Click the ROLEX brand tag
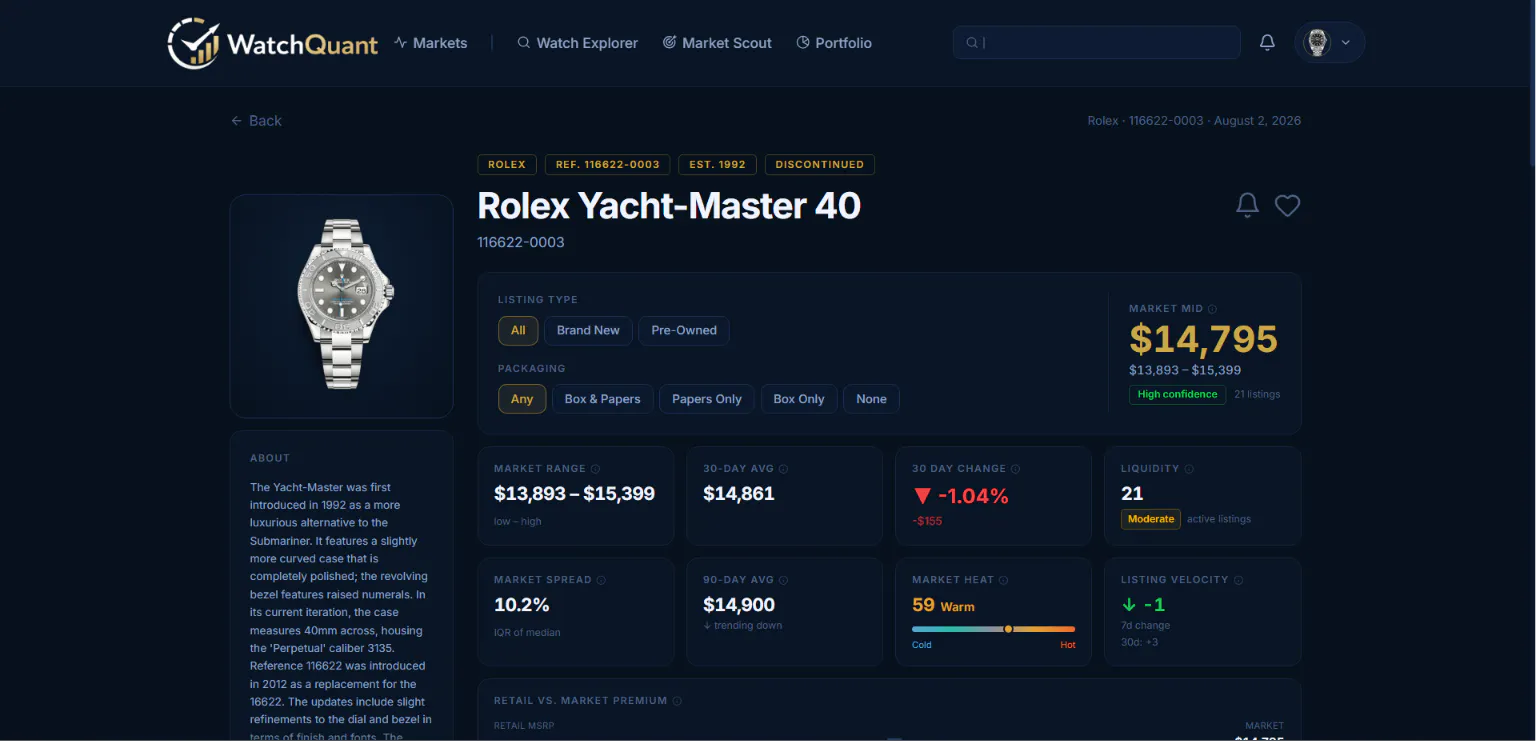 click(507, 165)
